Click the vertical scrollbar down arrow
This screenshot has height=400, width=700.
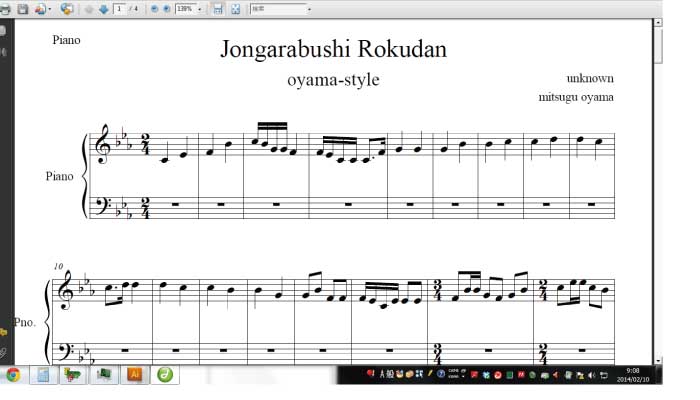(658, 361)
